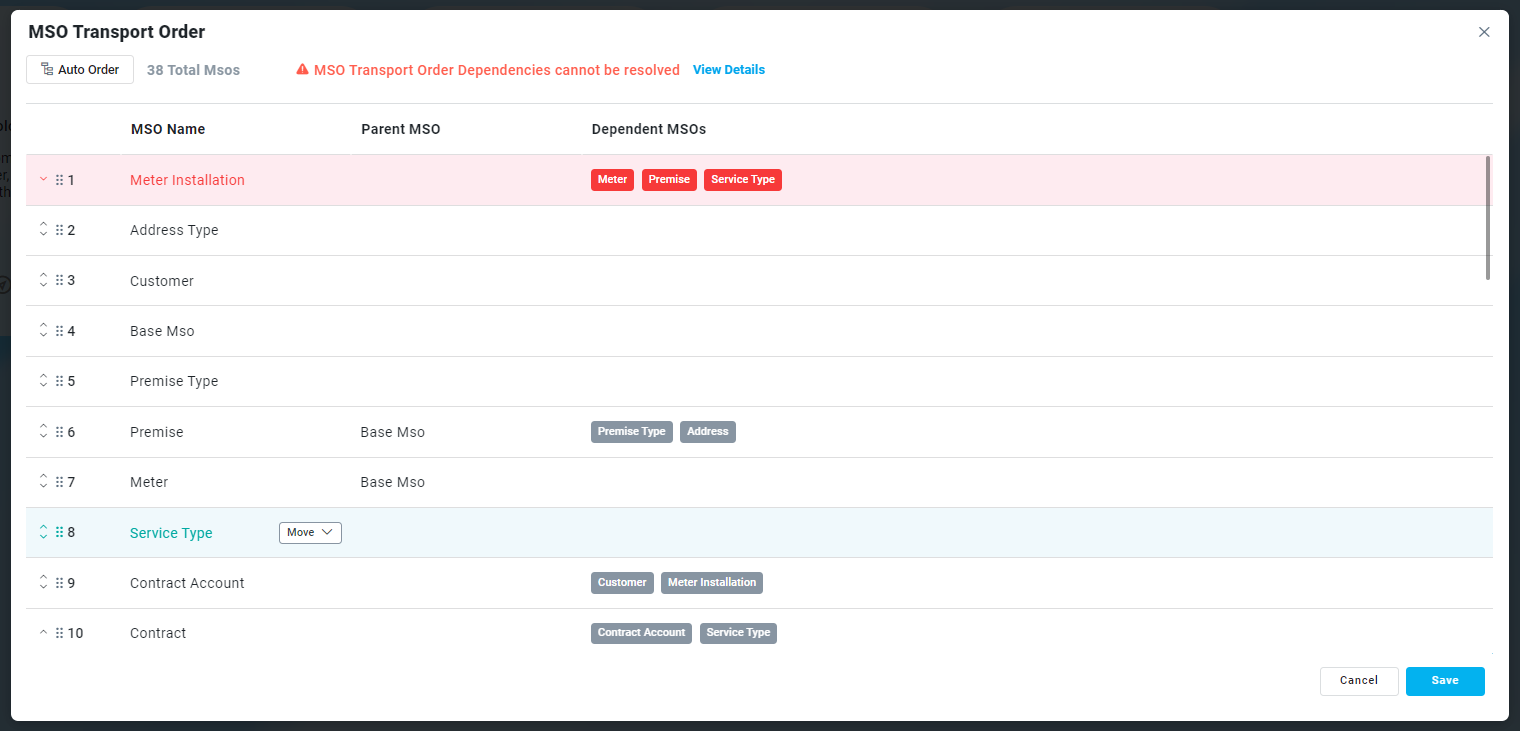This screenshot has width=1520, height=731.
Task: Click the drag handle for Contract Account row
Action: pos(59,583)
